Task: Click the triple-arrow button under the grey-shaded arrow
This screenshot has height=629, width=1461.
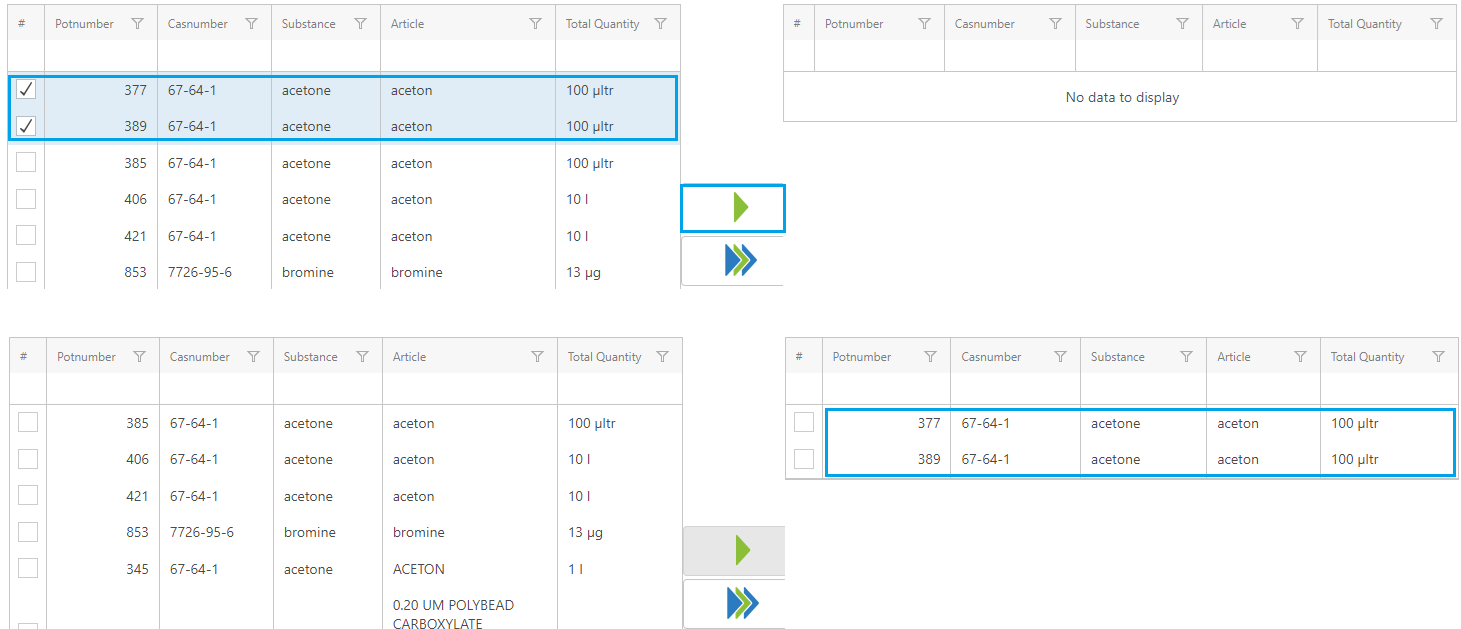Action: click(x=741, y=603)
